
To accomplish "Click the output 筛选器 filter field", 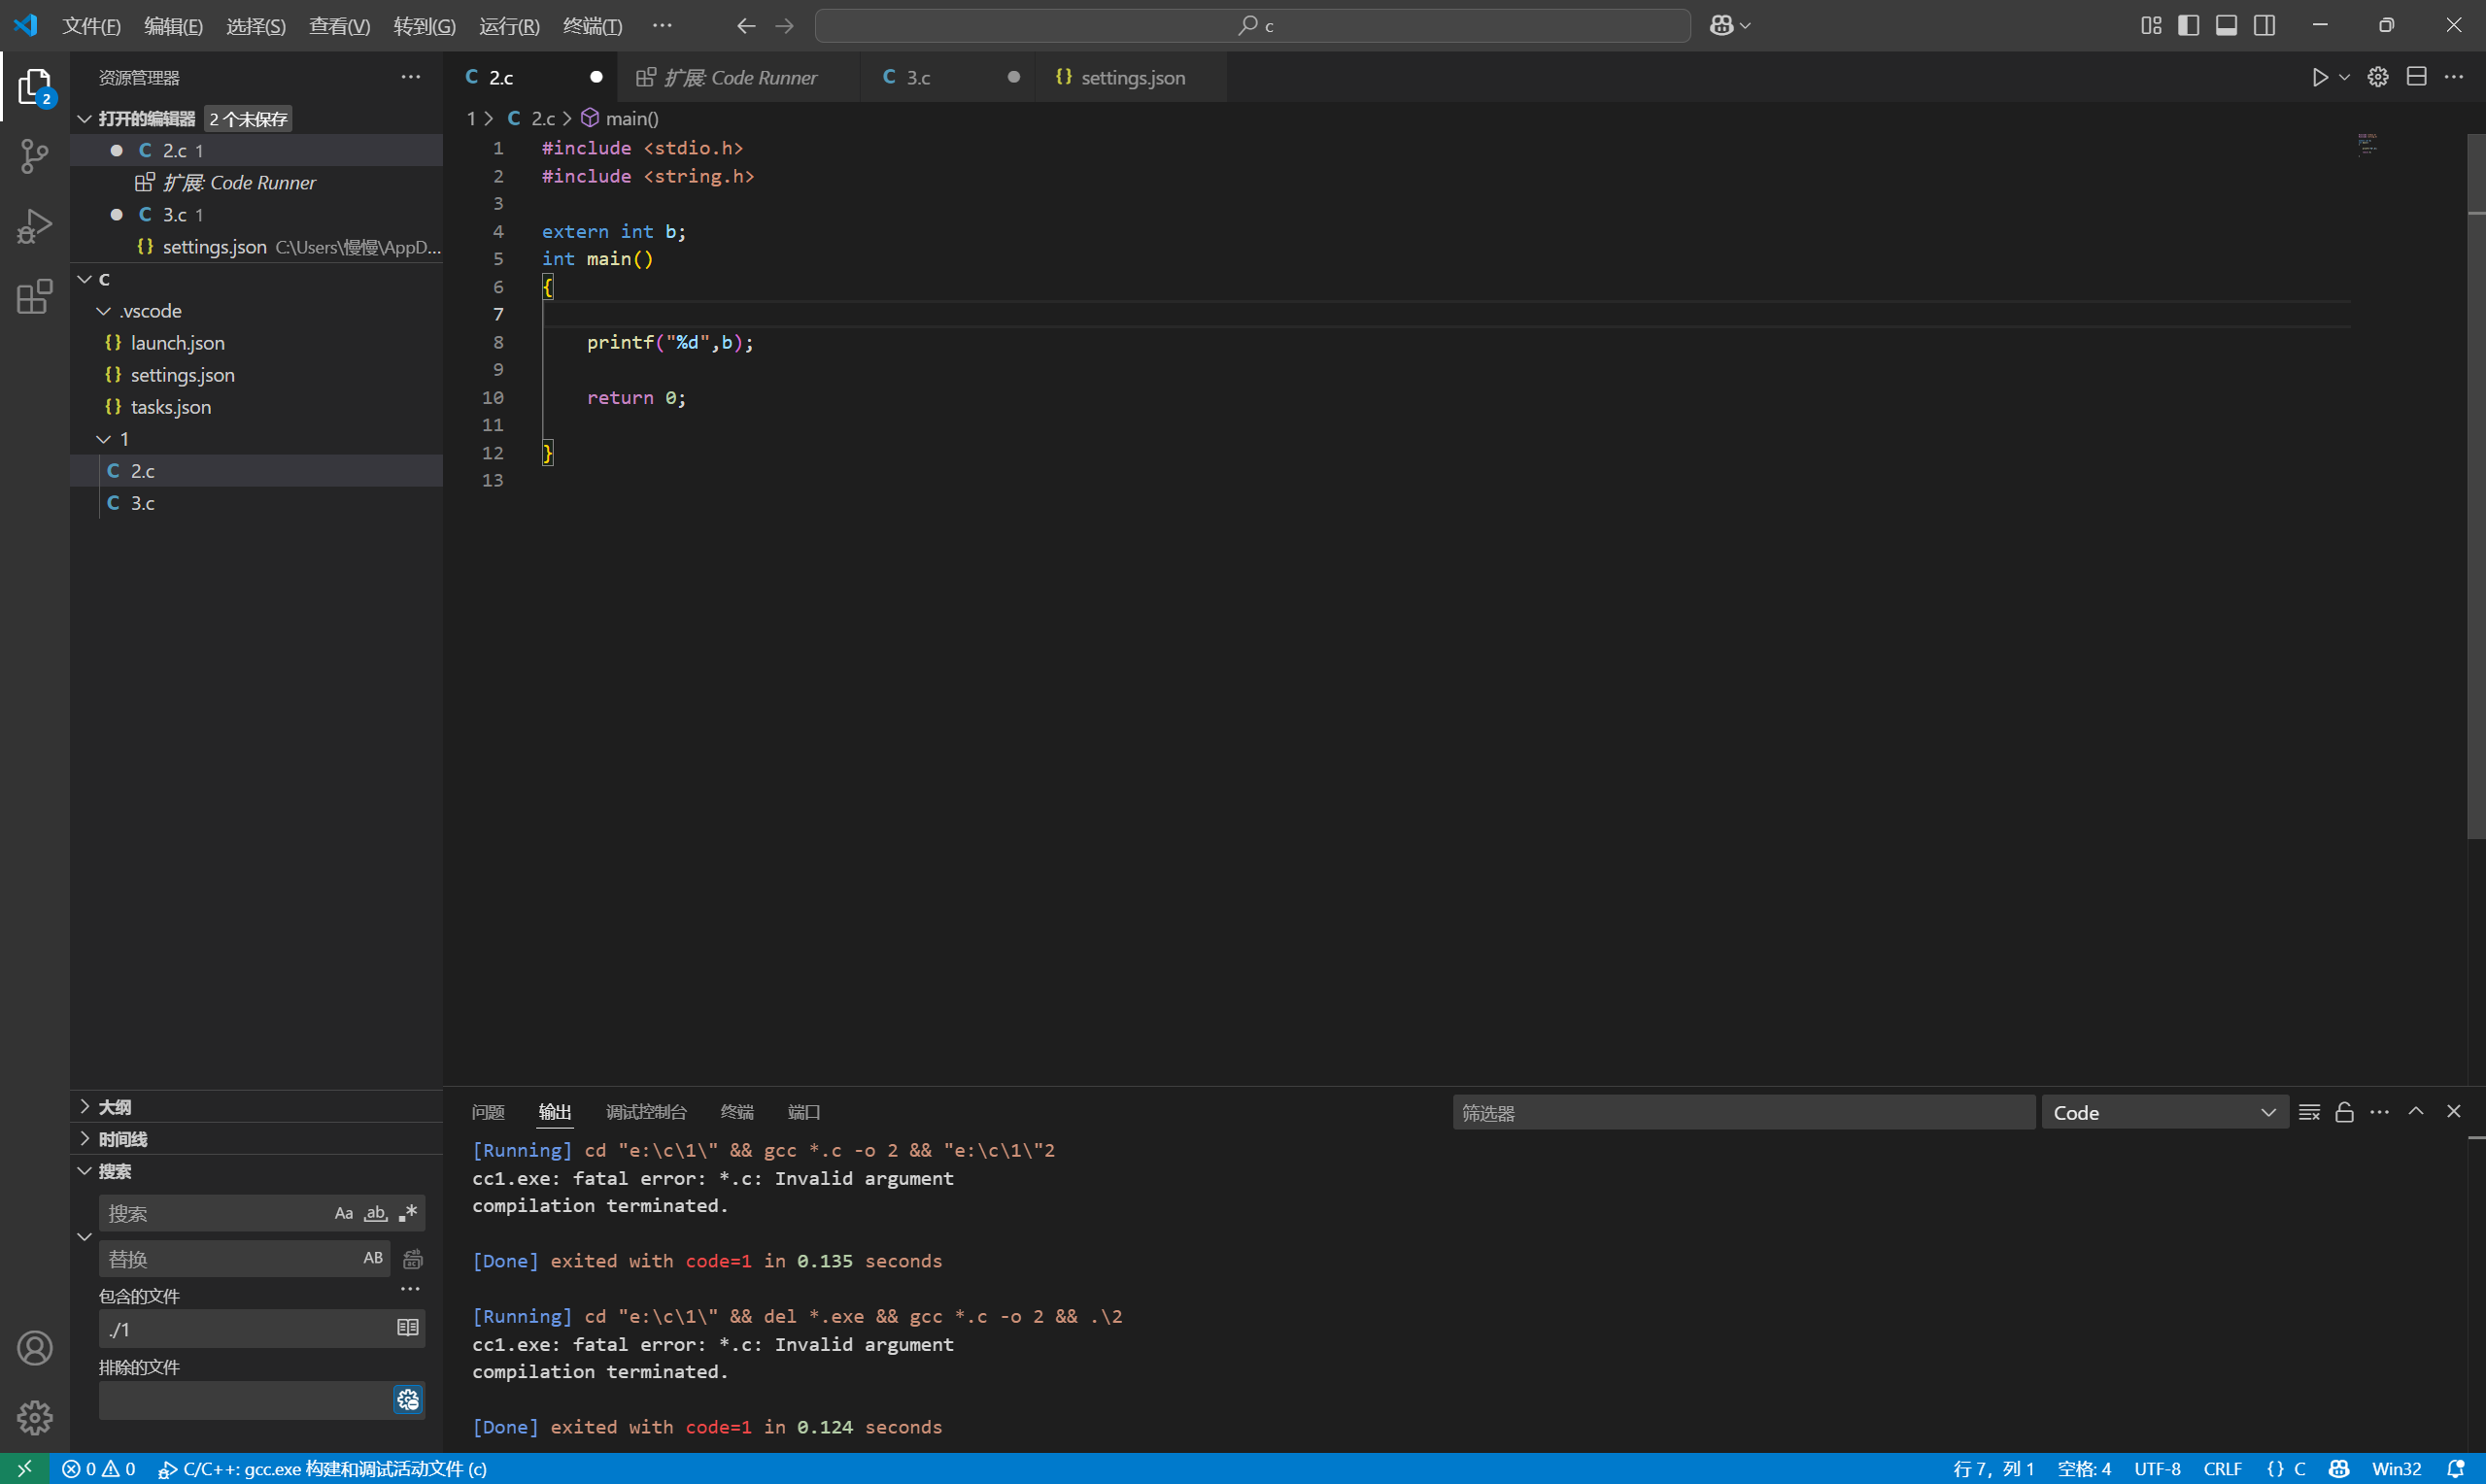I will [x=1742, y=1112].
